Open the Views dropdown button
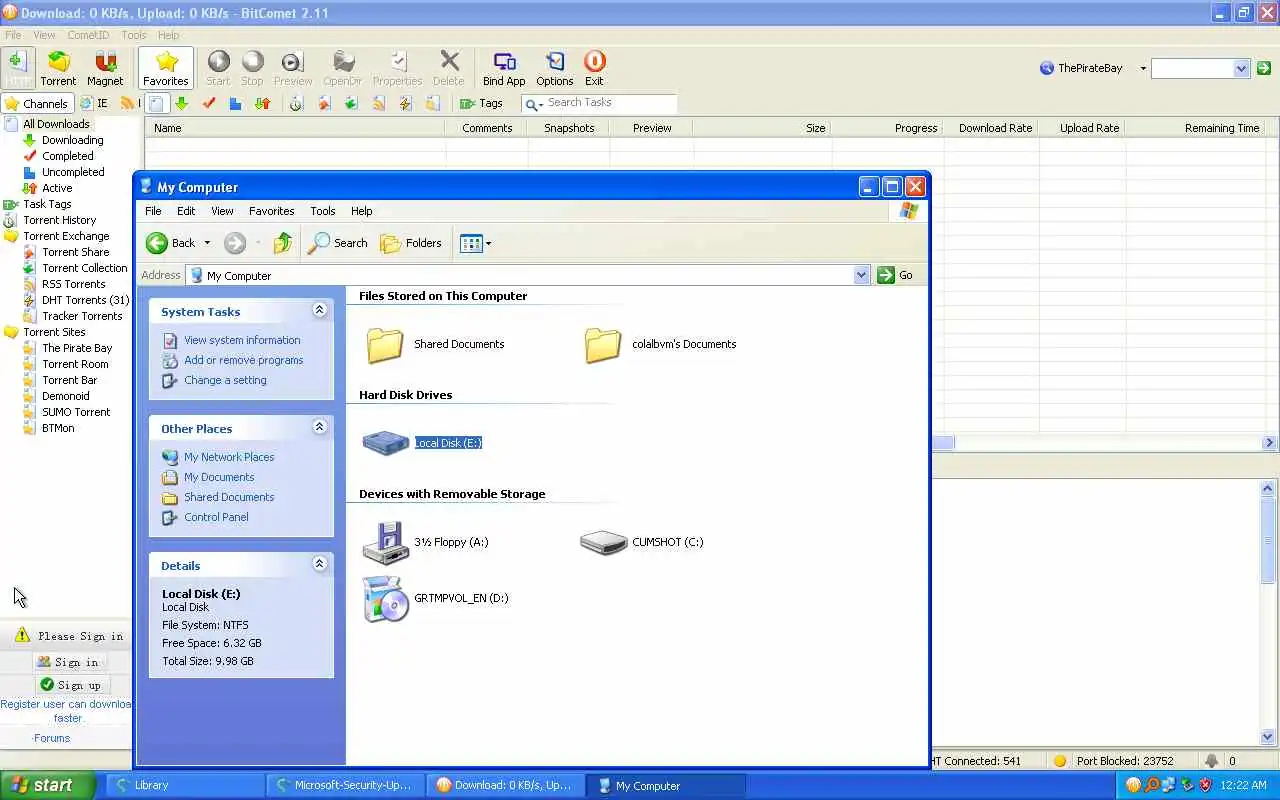1280x800 pixels. coord(475,243)
